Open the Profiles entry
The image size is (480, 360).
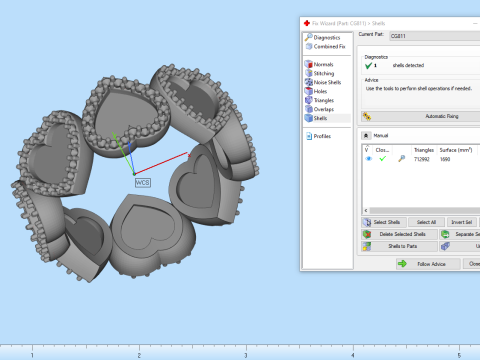click(x=318, y=136)
